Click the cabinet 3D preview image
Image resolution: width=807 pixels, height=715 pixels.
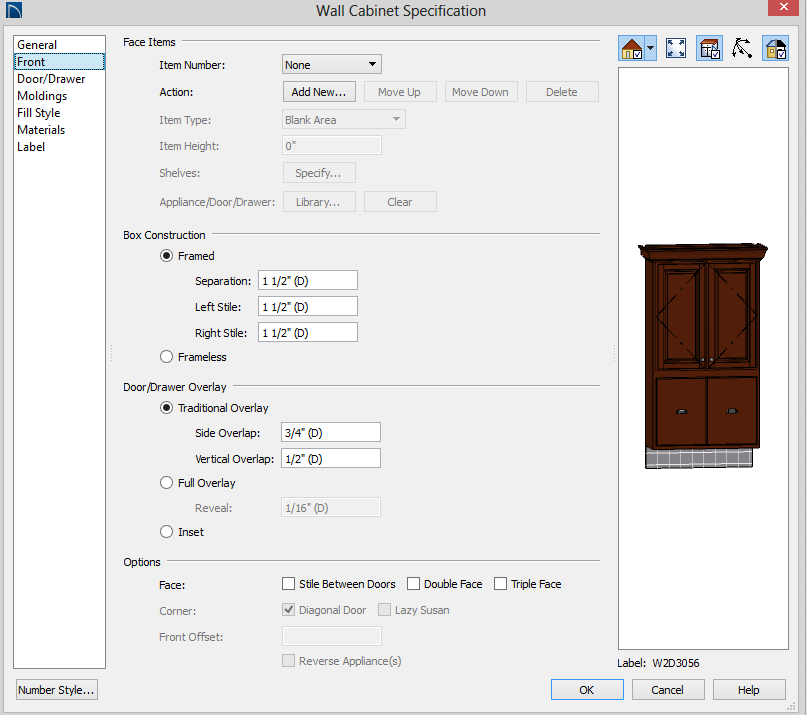[703, 355]
